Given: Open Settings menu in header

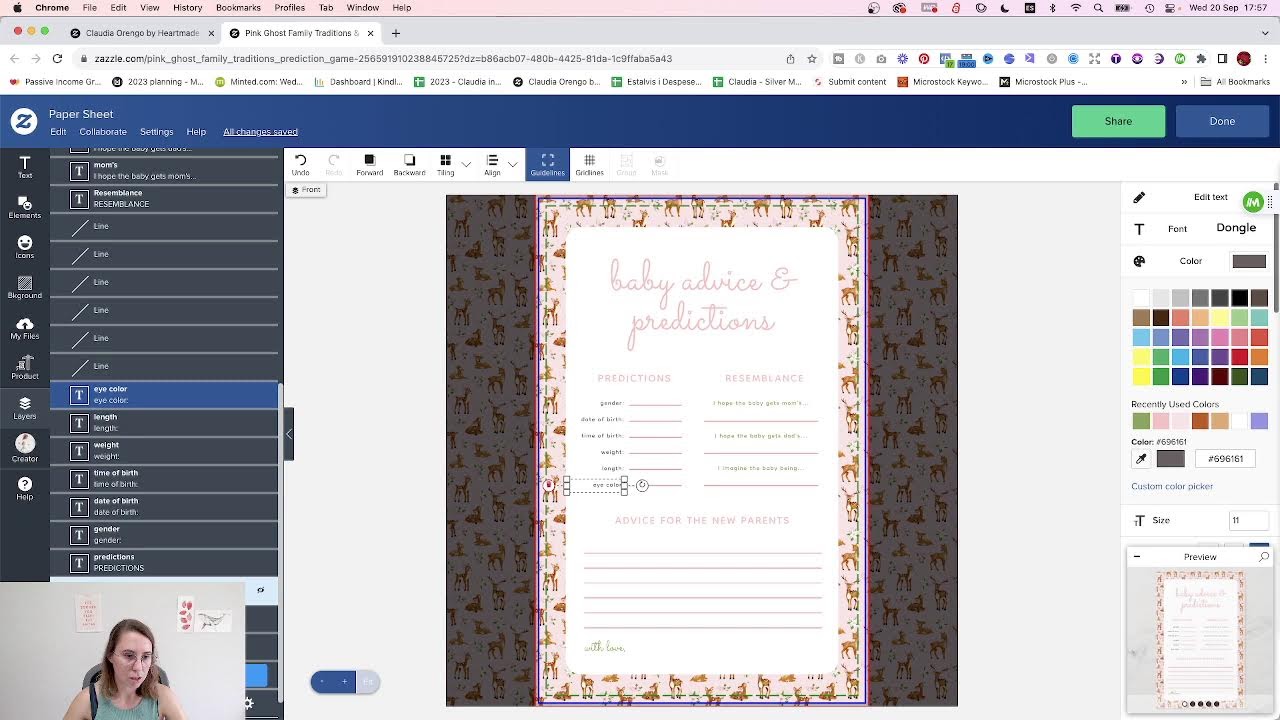Looking at the screenshot, I should click(x=156, y=132).
